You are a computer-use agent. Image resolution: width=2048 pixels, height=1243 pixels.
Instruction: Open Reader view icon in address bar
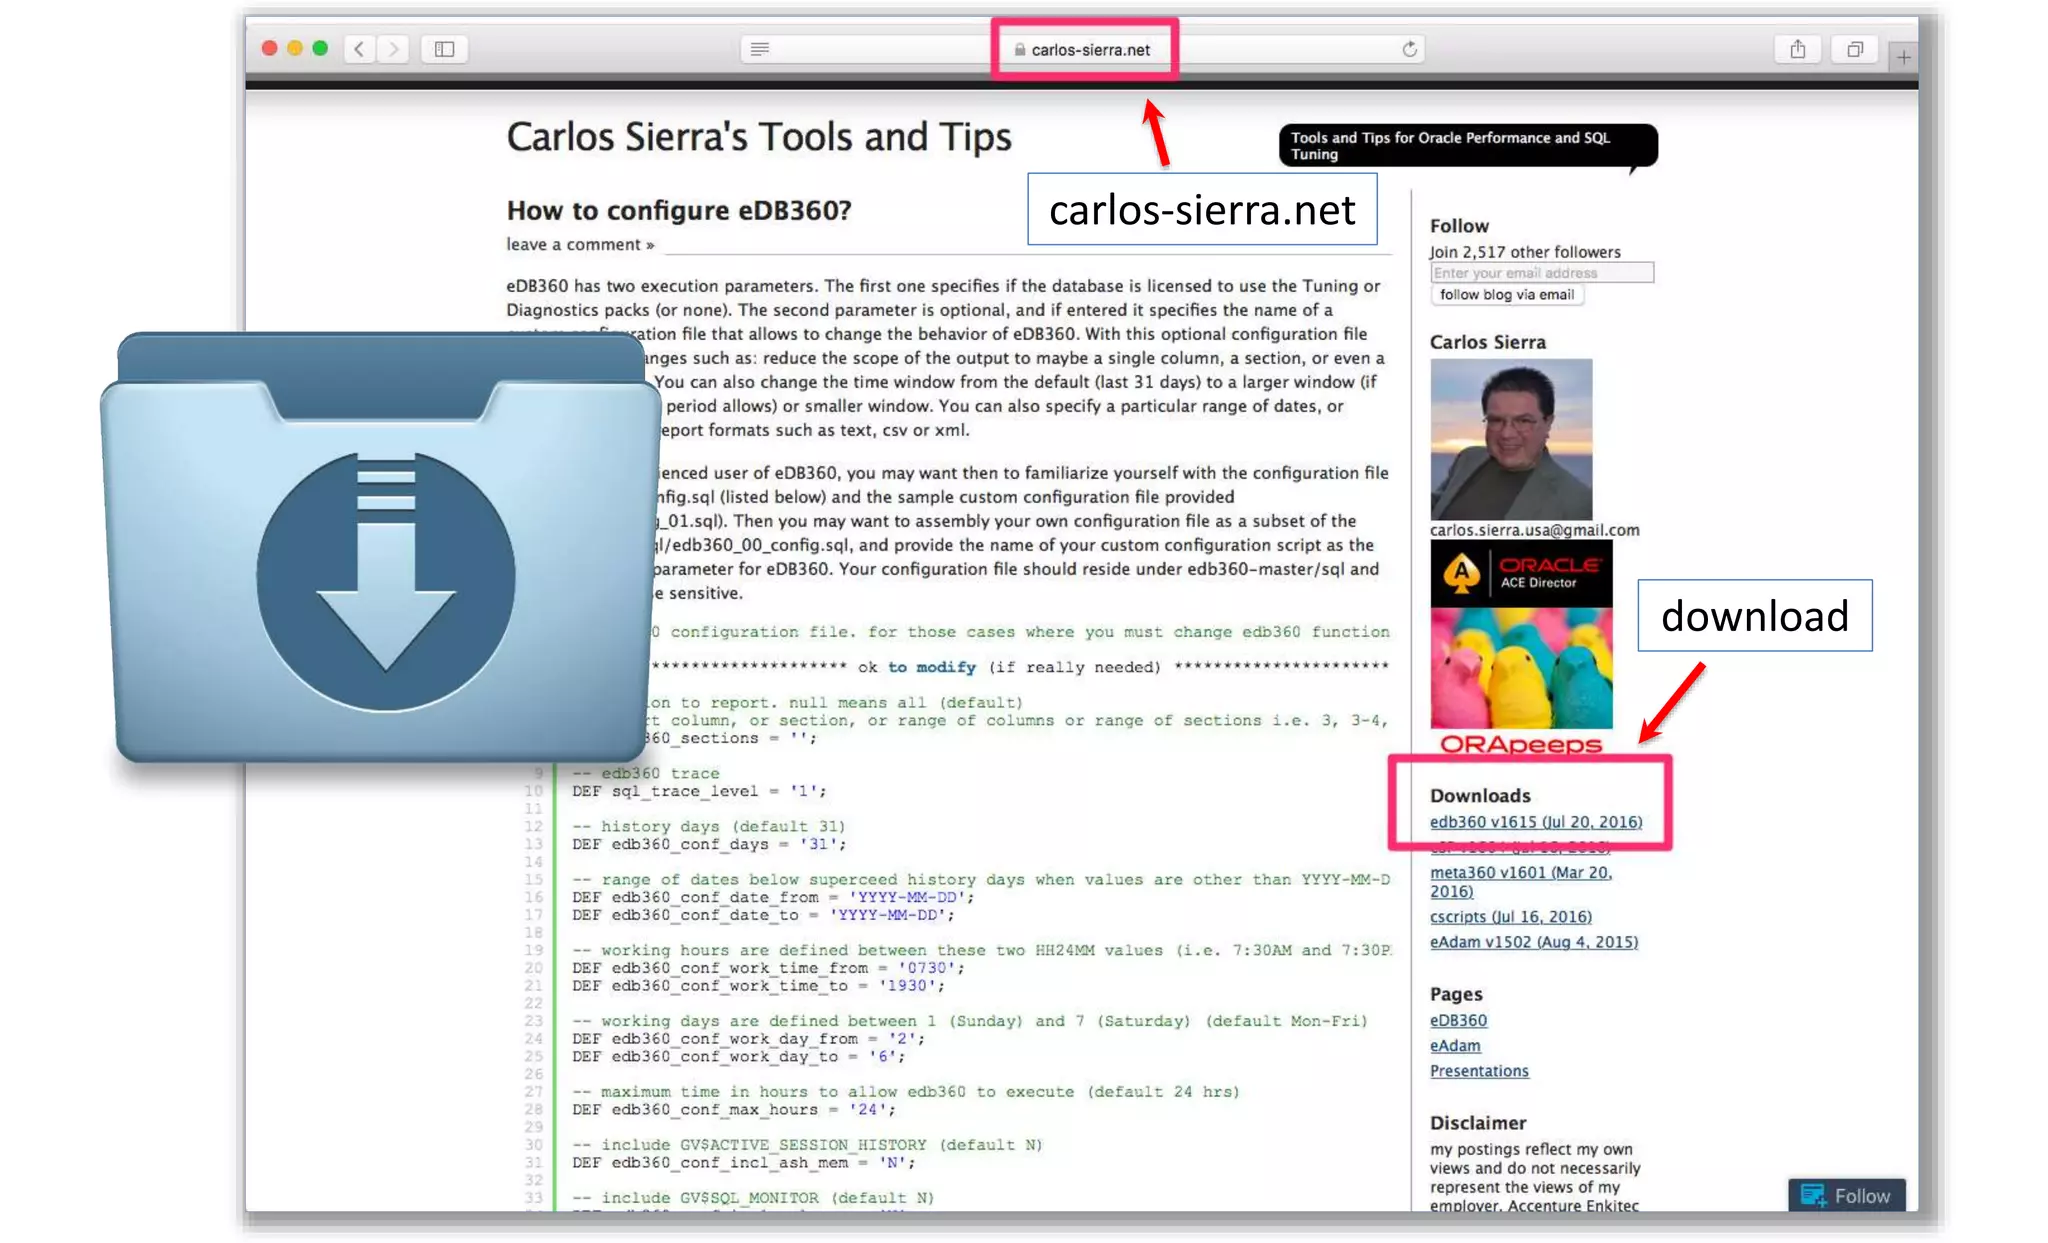point(760,49)
